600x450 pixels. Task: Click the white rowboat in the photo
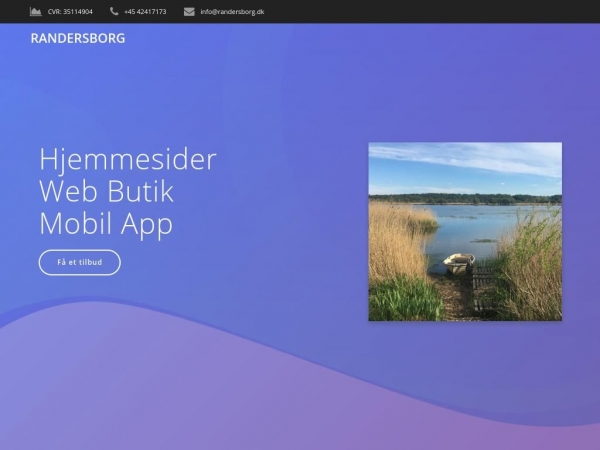[459, 263]
